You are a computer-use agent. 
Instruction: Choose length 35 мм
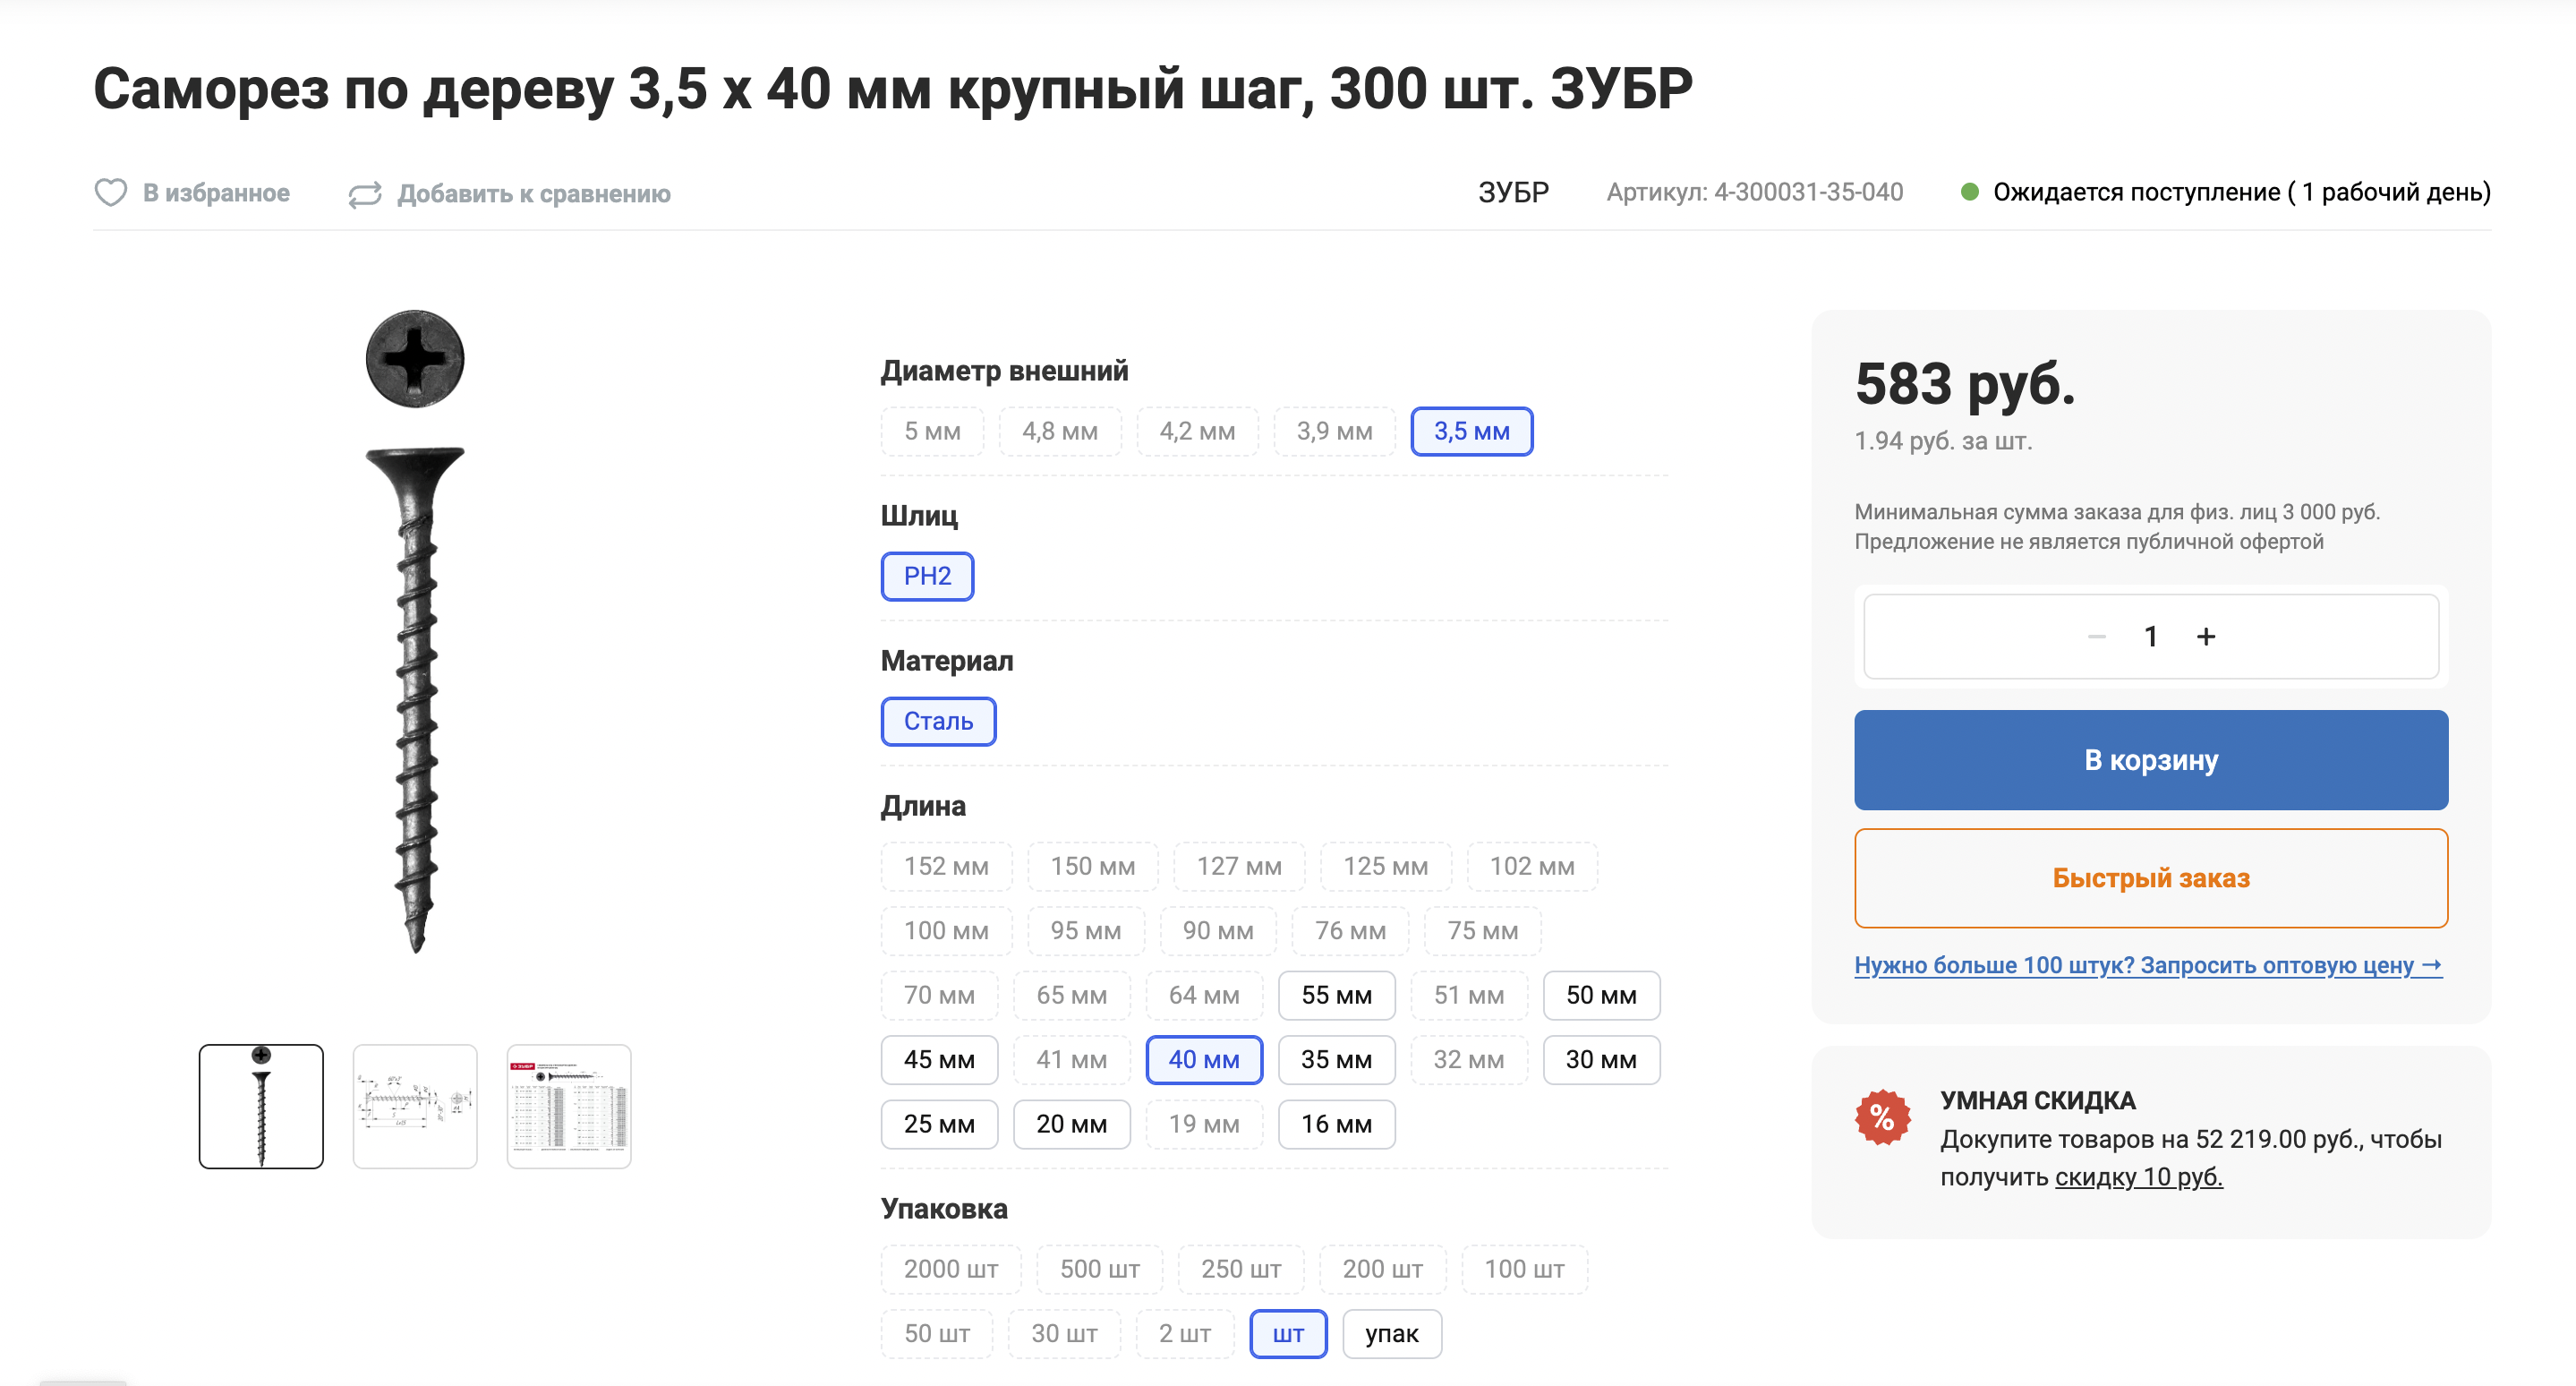1336,1059
